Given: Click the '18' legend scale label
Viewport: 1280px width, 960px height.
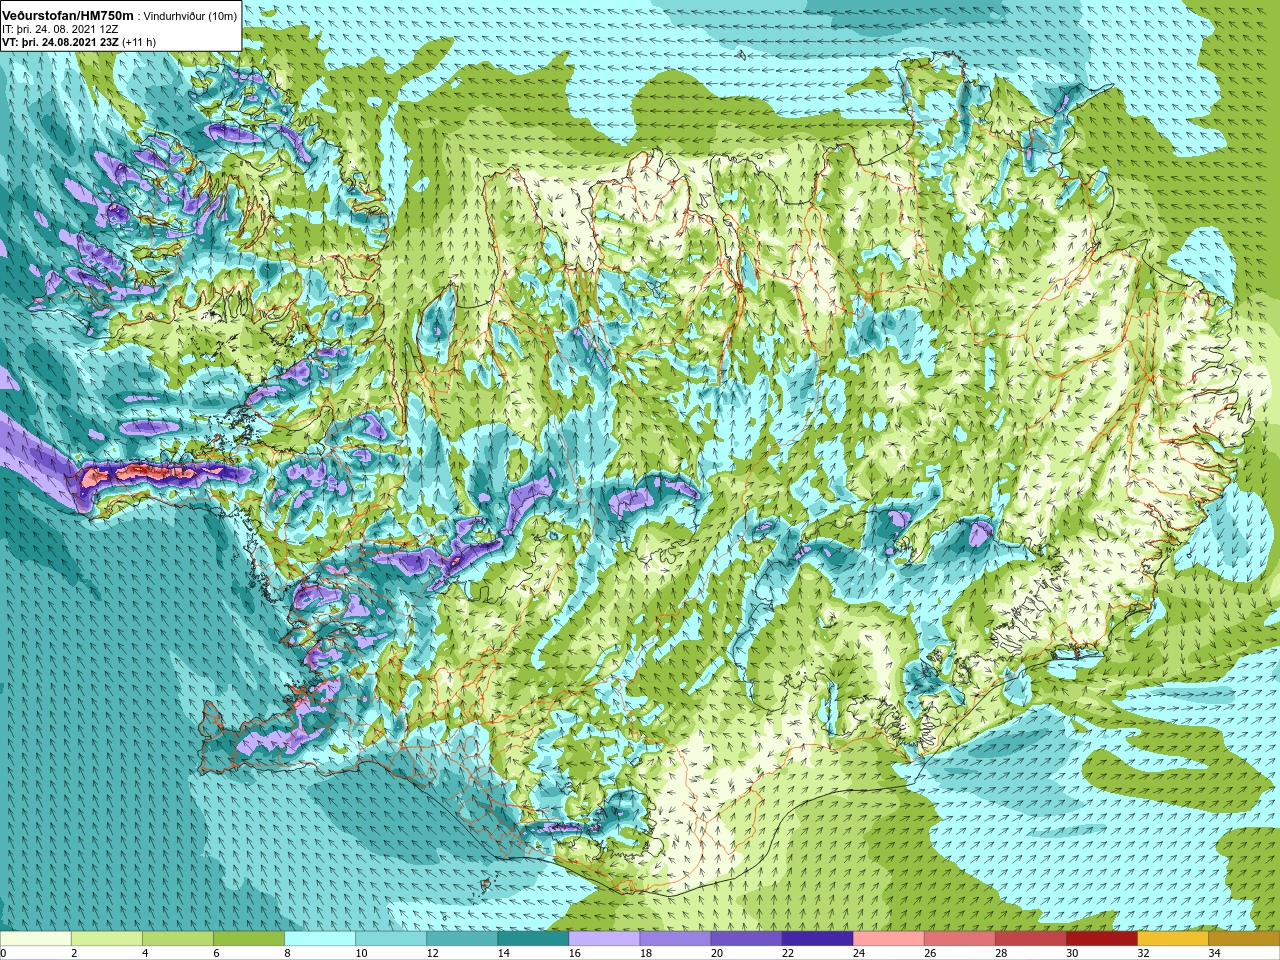Looking at the screenshot, I should coord(645,953).
